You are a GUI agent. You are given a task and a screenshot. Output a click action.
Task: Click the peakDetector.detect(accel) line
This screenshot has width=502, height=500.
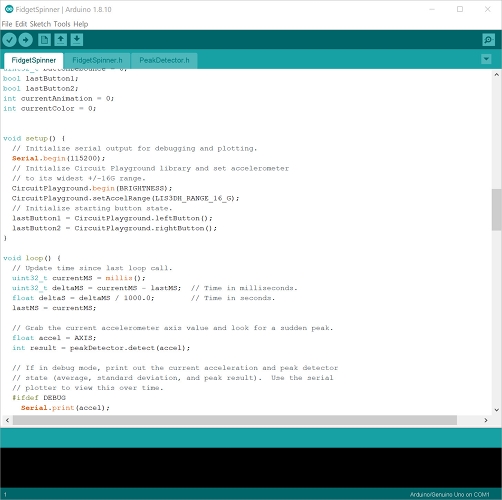click(101, 348)
